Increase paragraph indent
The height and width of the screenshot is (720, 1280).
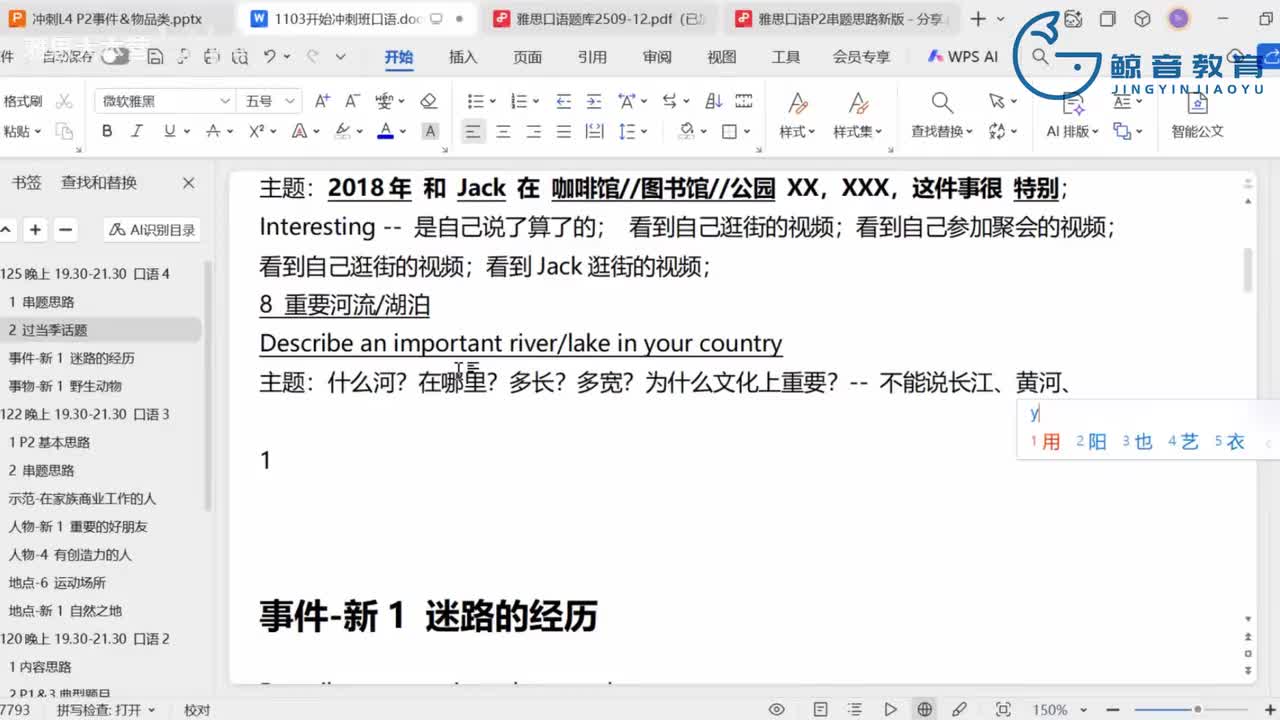click(x=594, y=101)
